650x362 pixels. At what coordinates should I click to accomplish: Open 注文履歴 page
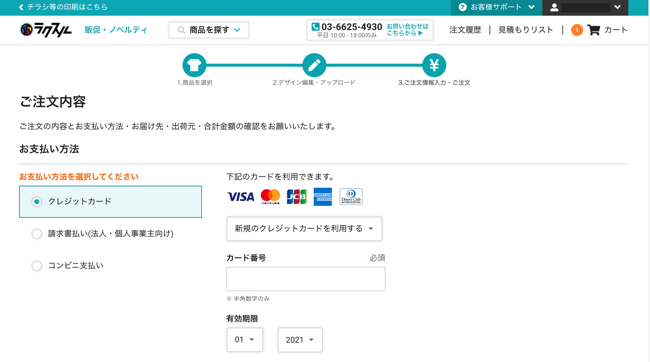[465, 30]
